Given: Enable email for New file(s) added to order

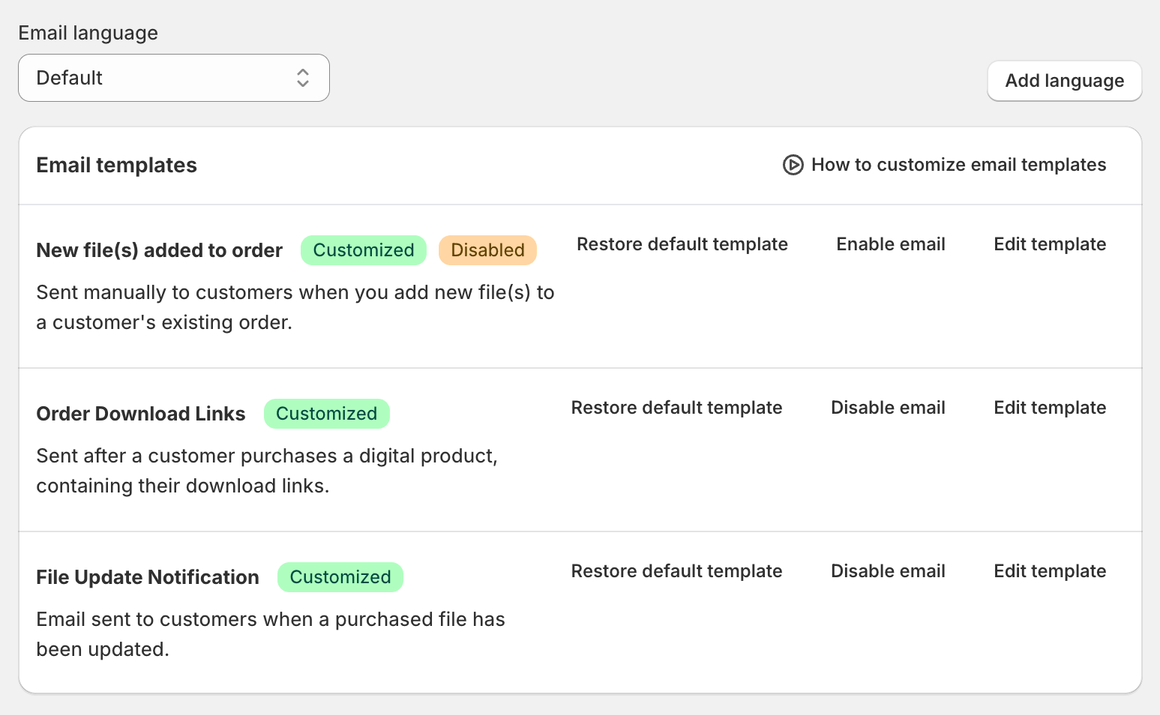Looking at the screenshot, I should pyautogui.click(x=891, y=244).
